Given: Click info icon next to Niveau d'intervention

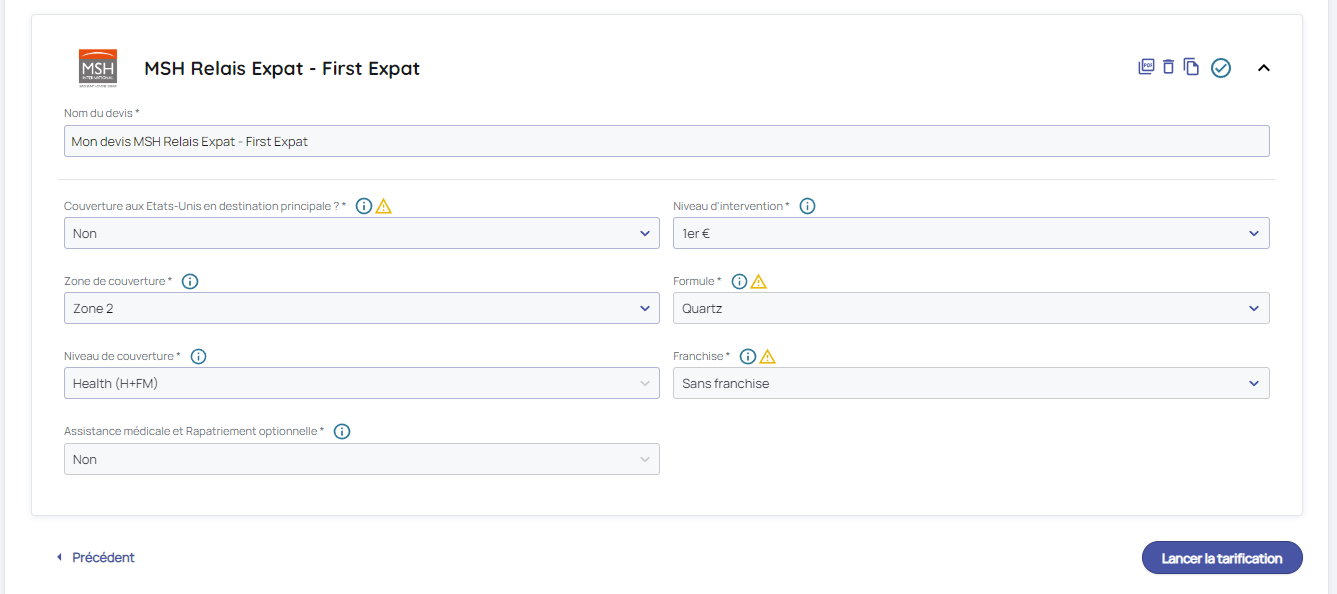Looking at the screenshot, I should pyautogui.click(x=807, y=206).
